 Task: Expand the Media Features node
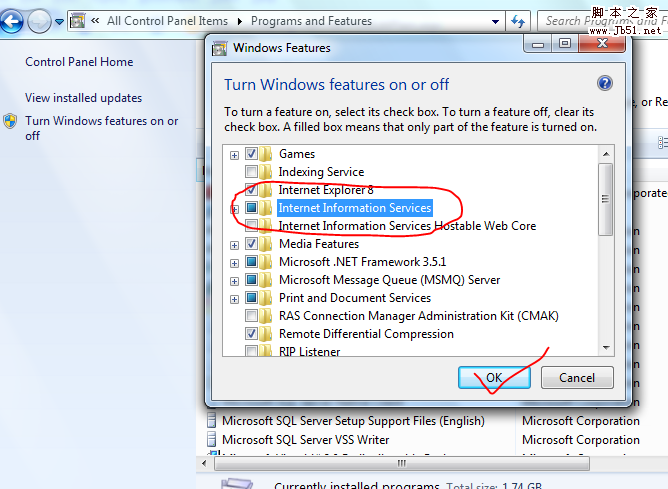(234, 245)
